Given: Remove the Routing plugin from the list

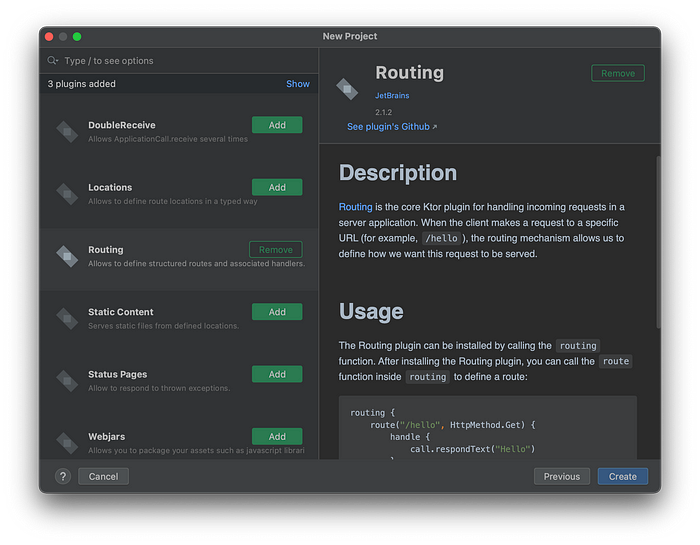Looking at the screenshot, I should 275,250.
